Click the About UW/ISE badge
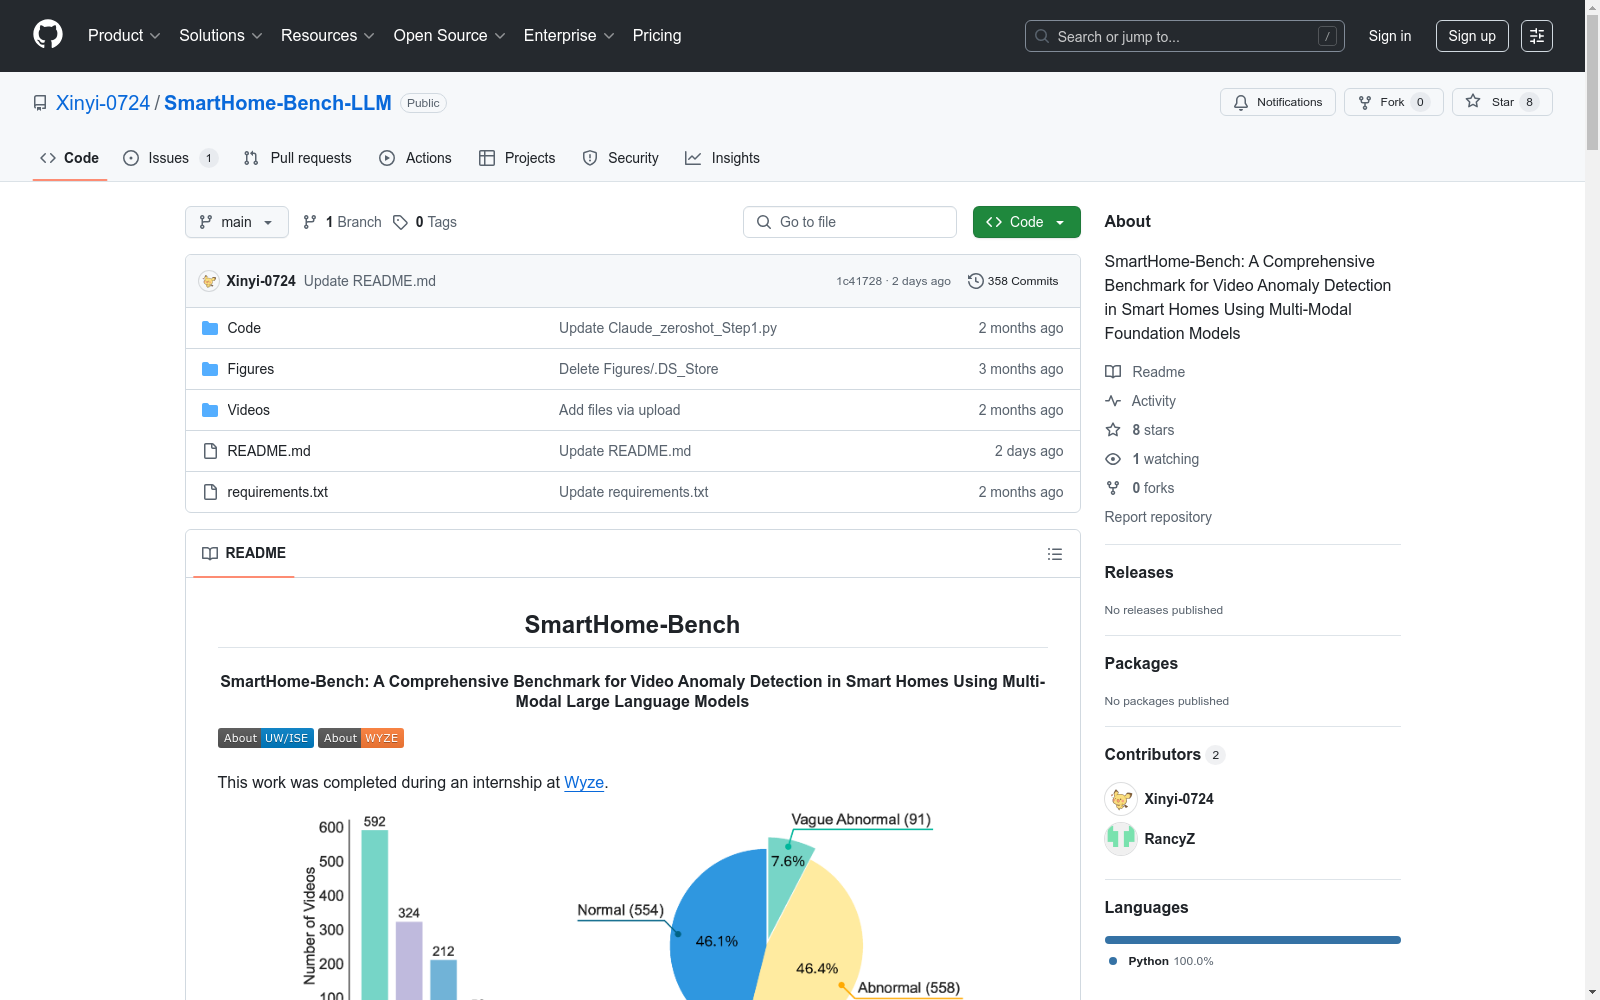The width and height of the screenshot is (1600, 1000). point(266,738)
